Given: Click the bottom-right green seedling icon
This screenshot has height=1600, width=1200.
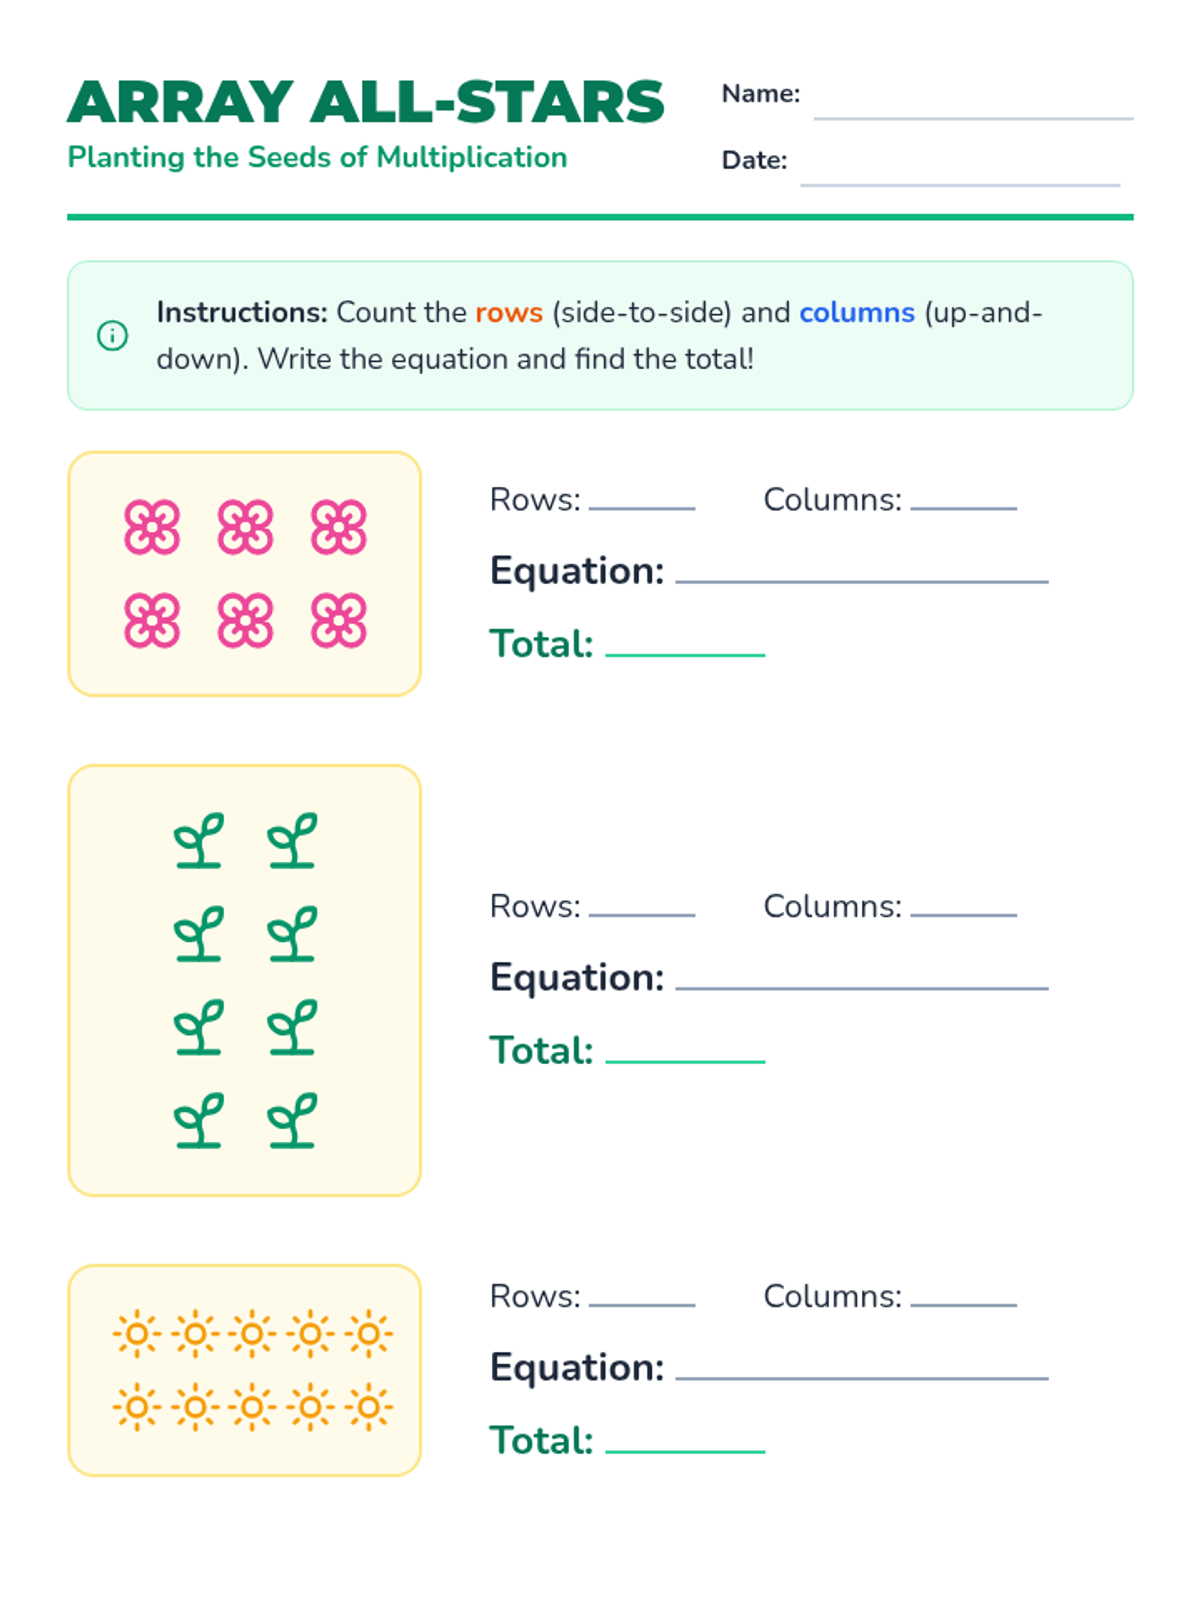Looking at the screenshot, I should [x=292, y=1120].
